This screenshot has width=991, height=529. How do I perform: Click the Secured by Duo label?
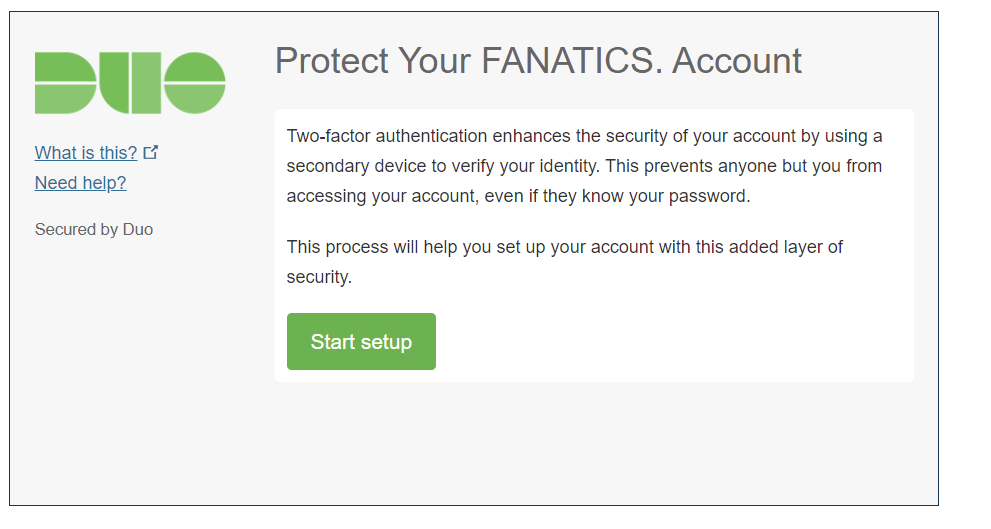click(94, 229)
